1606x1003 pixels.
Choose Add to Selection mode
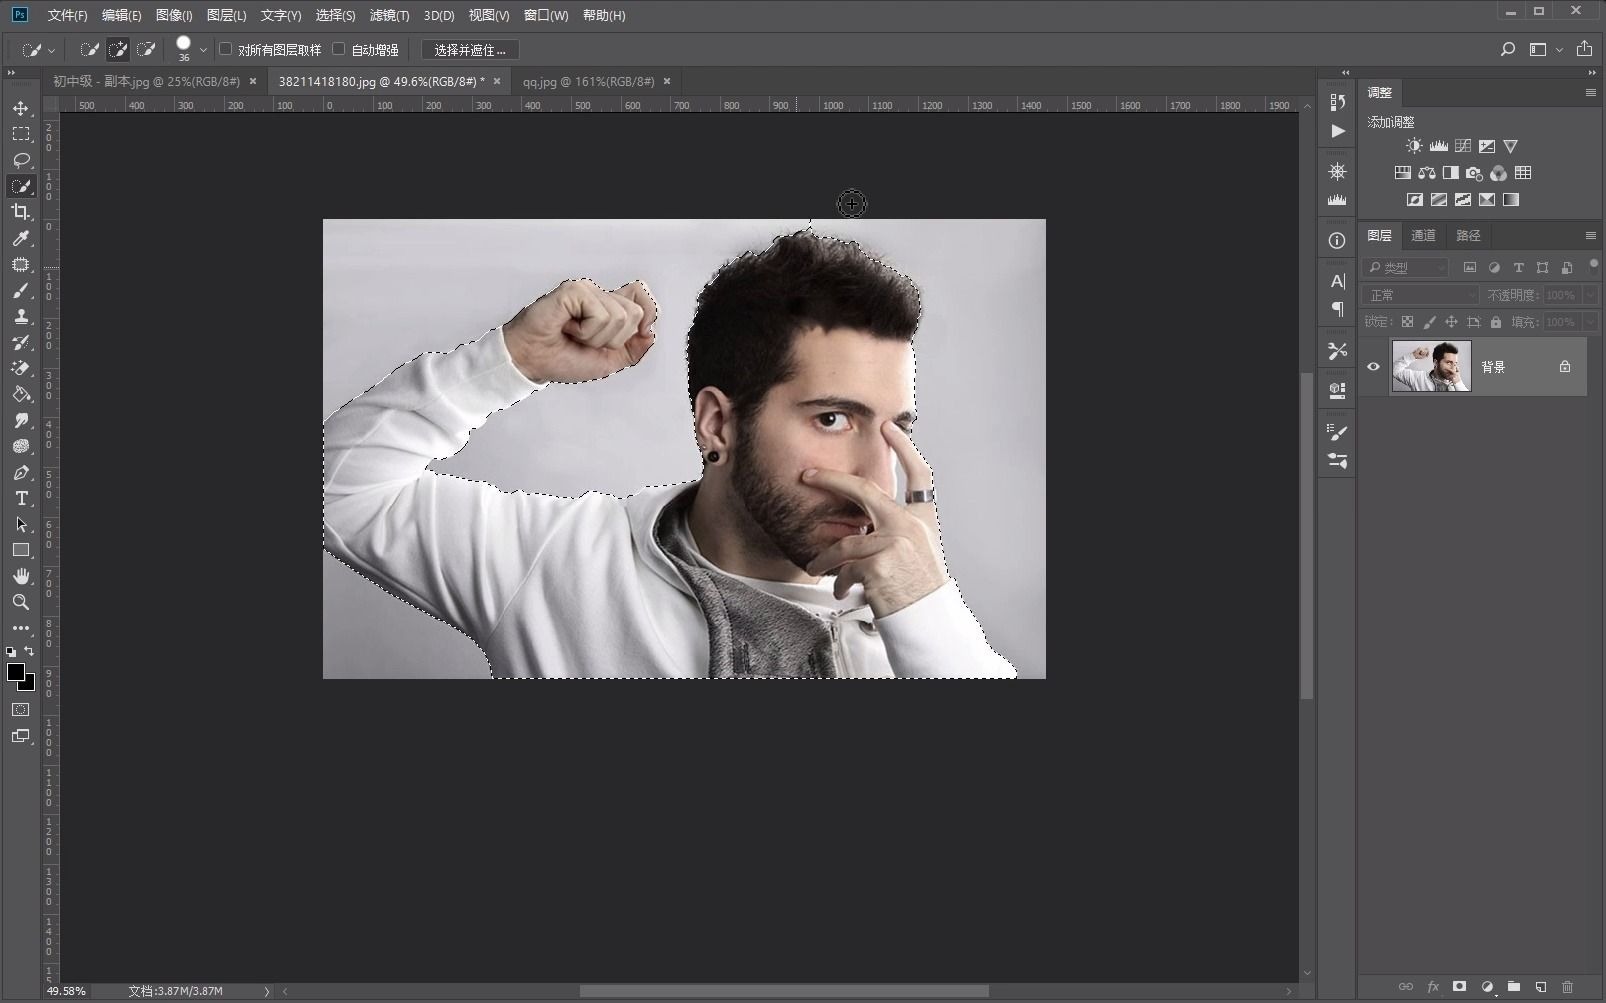pos(118,49)
